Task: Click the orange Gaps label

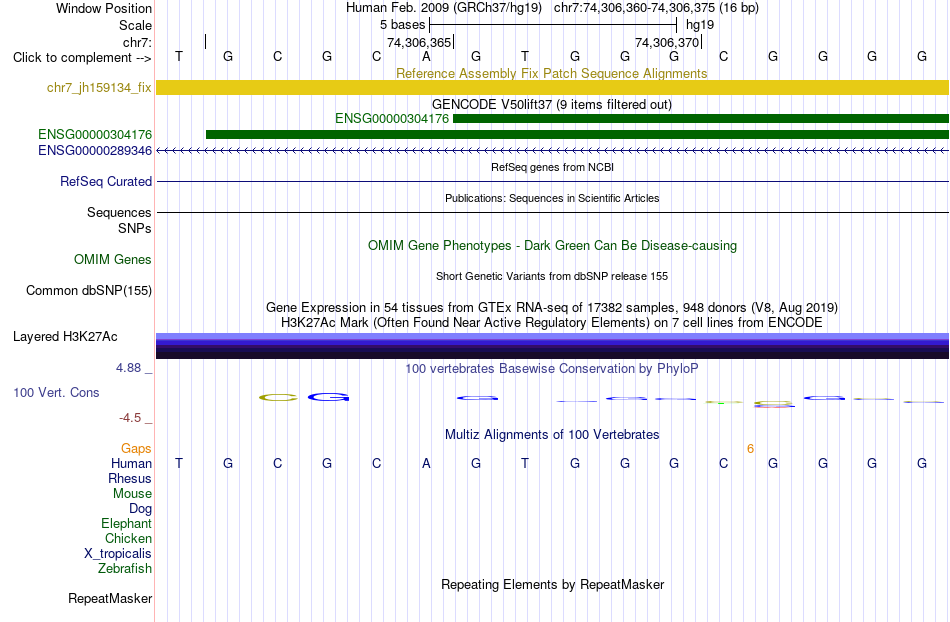Action: [136, 448]
